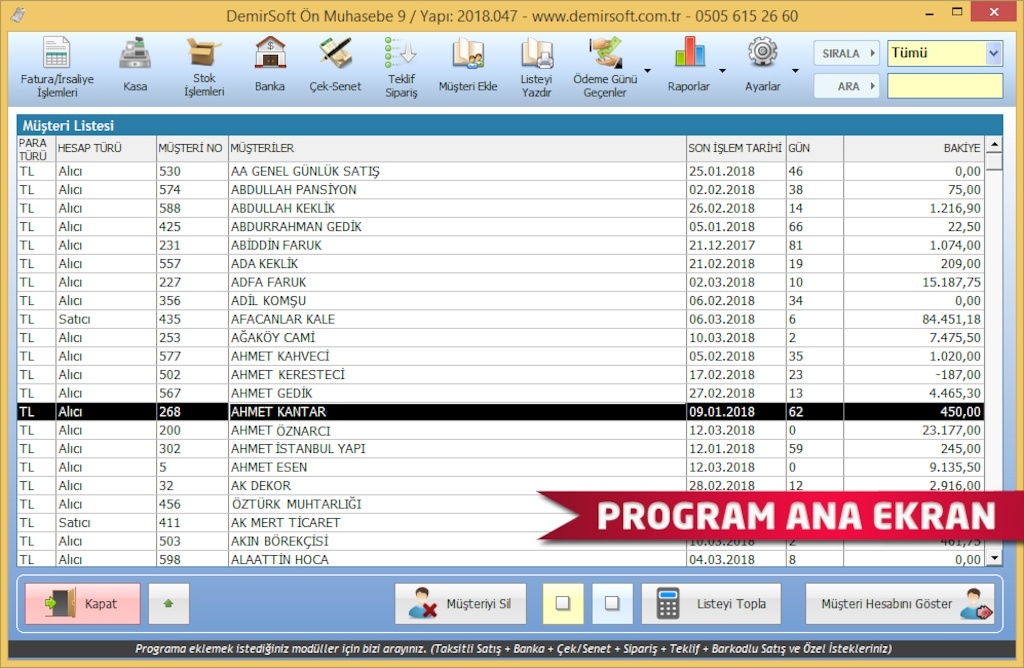Image resolution: width=1024 pixels, height=668 pixels.
Task: Click the highlighted AHMET KANTAR row
Action: tap(500, 411)
